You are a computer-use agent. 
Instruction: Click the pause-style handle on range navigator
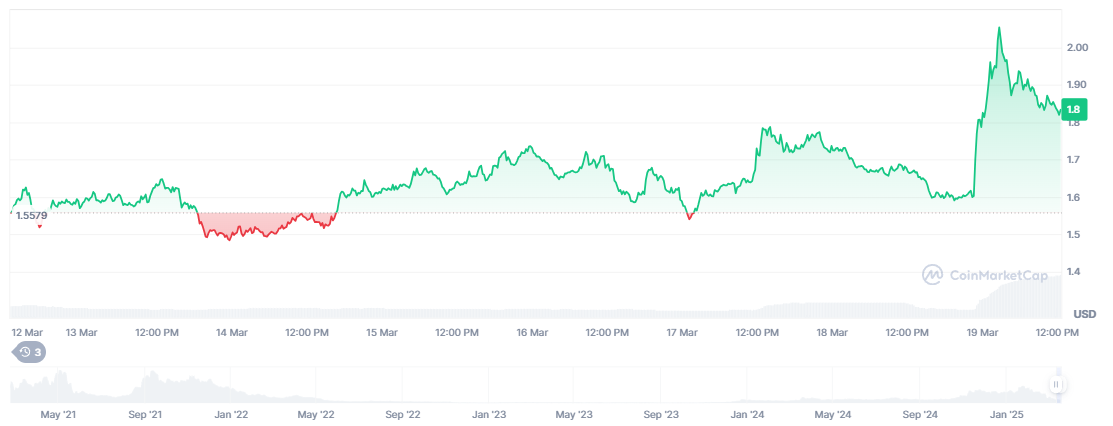[x=1055, y=384]
